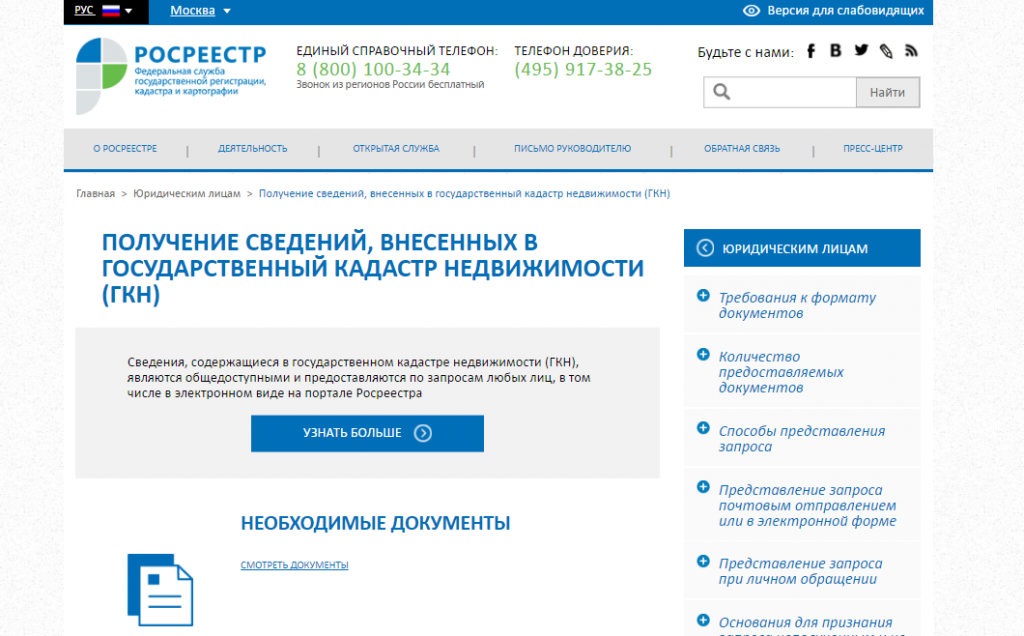Open the Twitter bird icon
Image resolution: width=1024 pixels, height=636 pixels.
point(861,51)
